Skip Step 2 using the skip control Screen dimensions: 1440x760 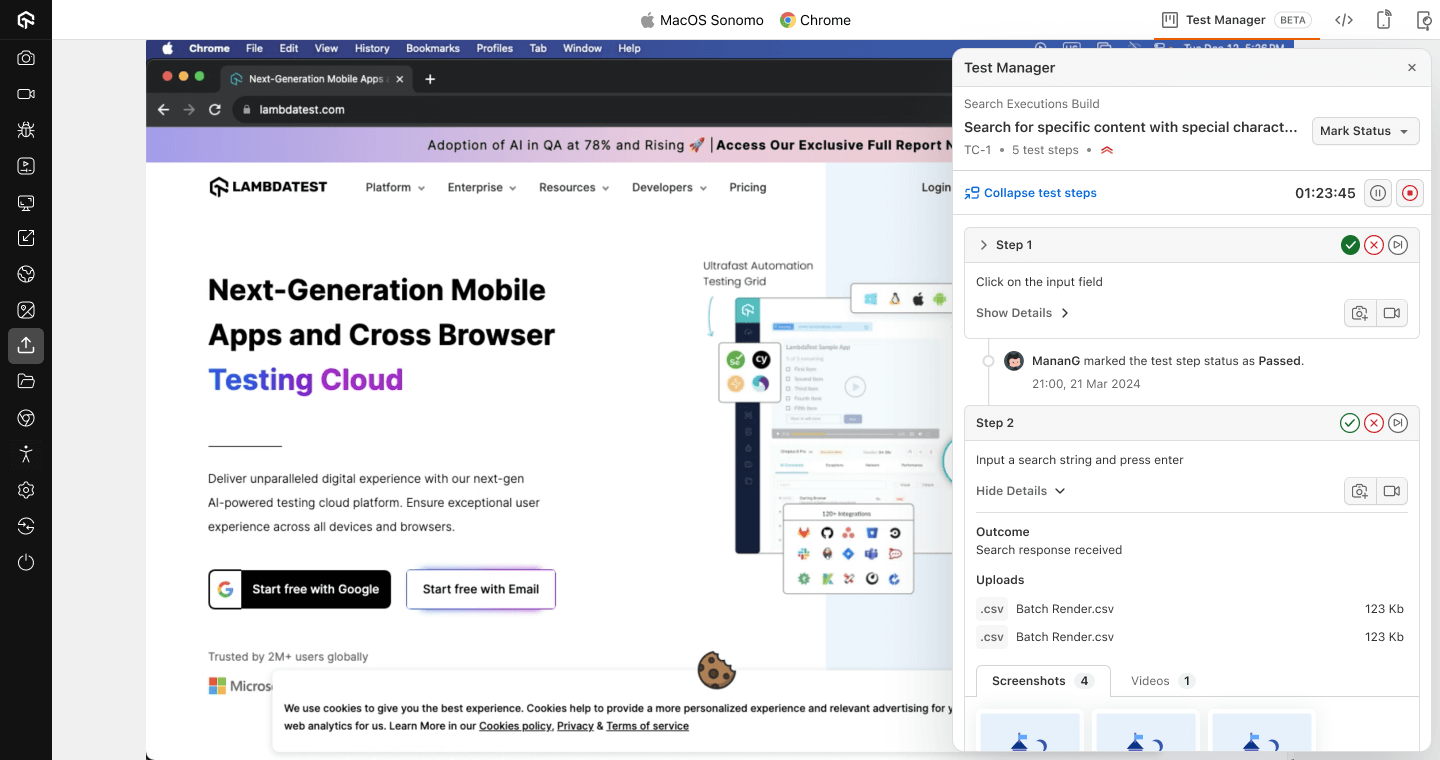(1398, 422)
